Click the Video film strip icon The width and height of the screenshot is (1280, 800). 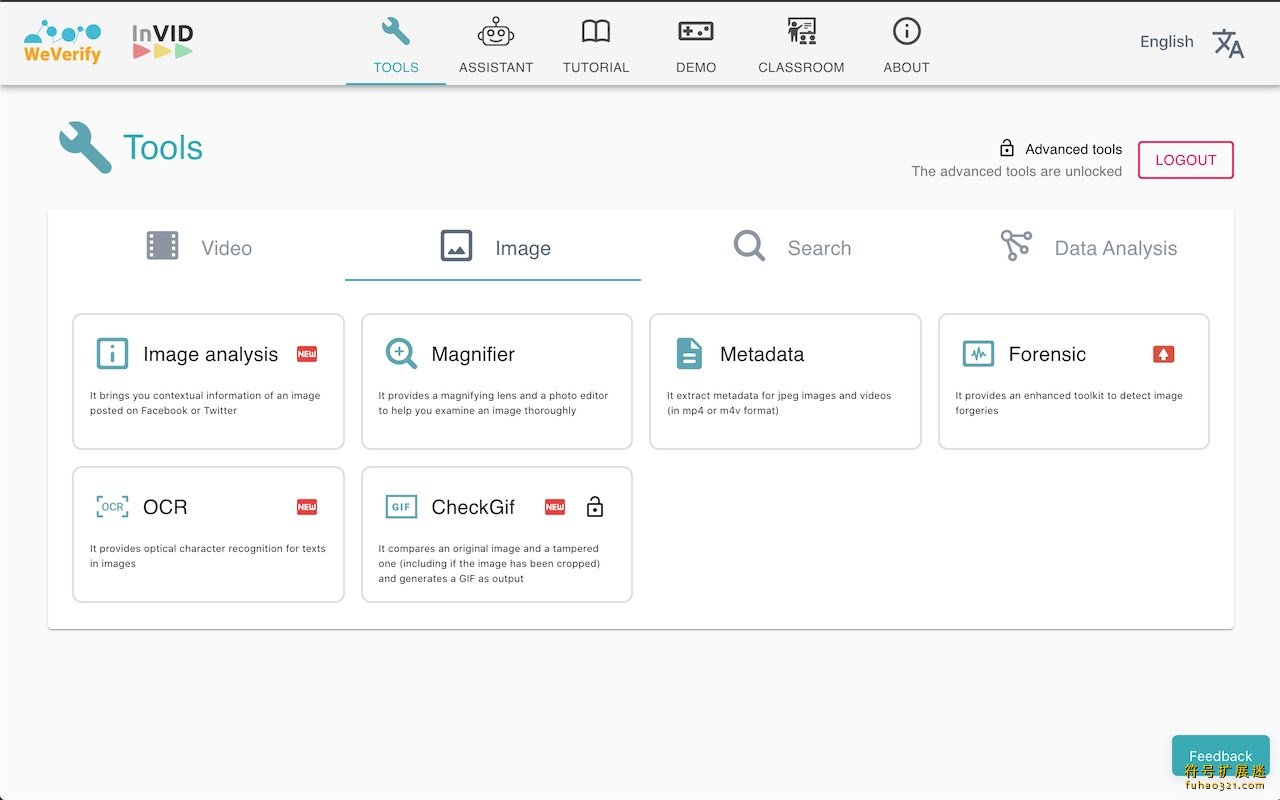(x=162, y=246)
